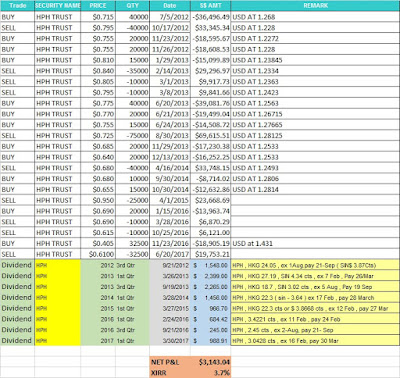The width and height of the screenshot is (400, 378).
Task: Select dividend date 9/21/2012
Action: [x=170, y=265]
